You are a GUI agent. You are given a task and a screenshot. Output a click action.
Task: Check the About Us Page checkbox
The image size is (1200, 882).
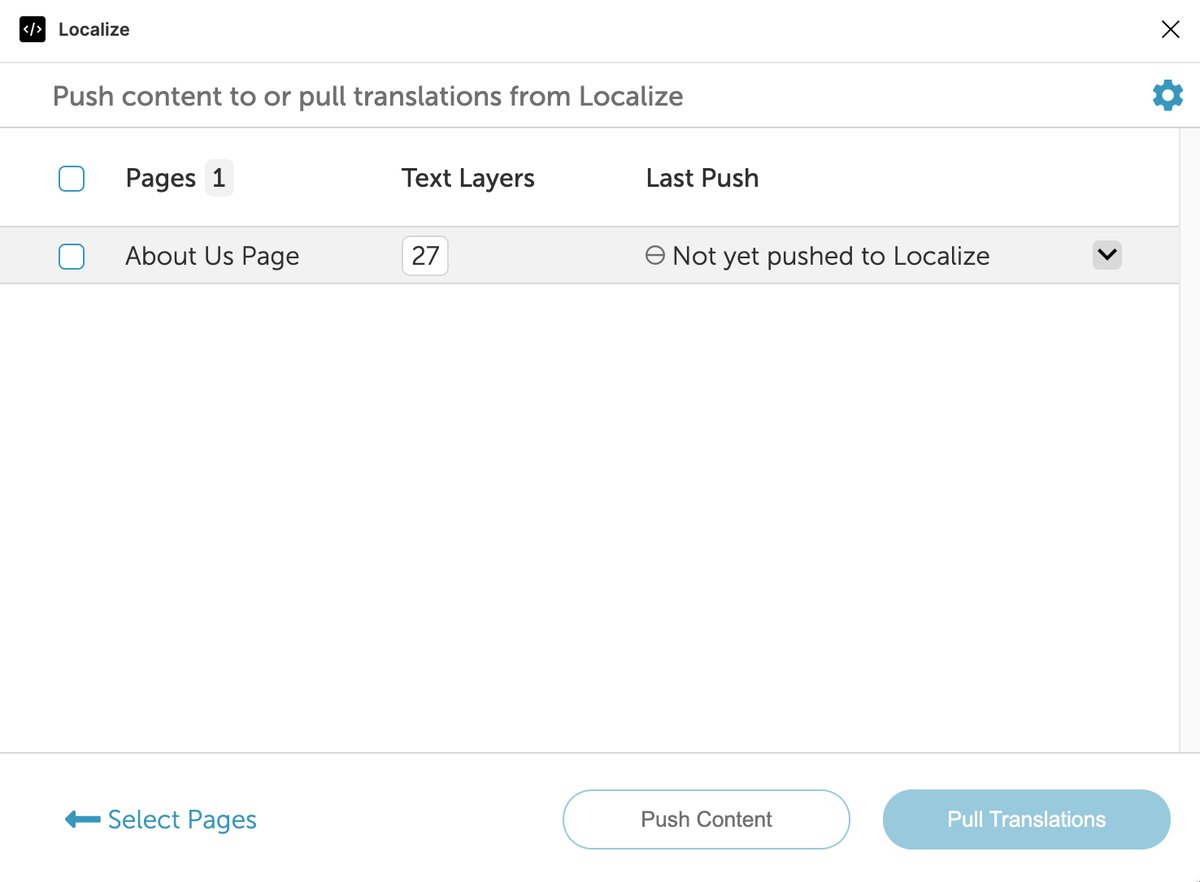pos(71,257)
